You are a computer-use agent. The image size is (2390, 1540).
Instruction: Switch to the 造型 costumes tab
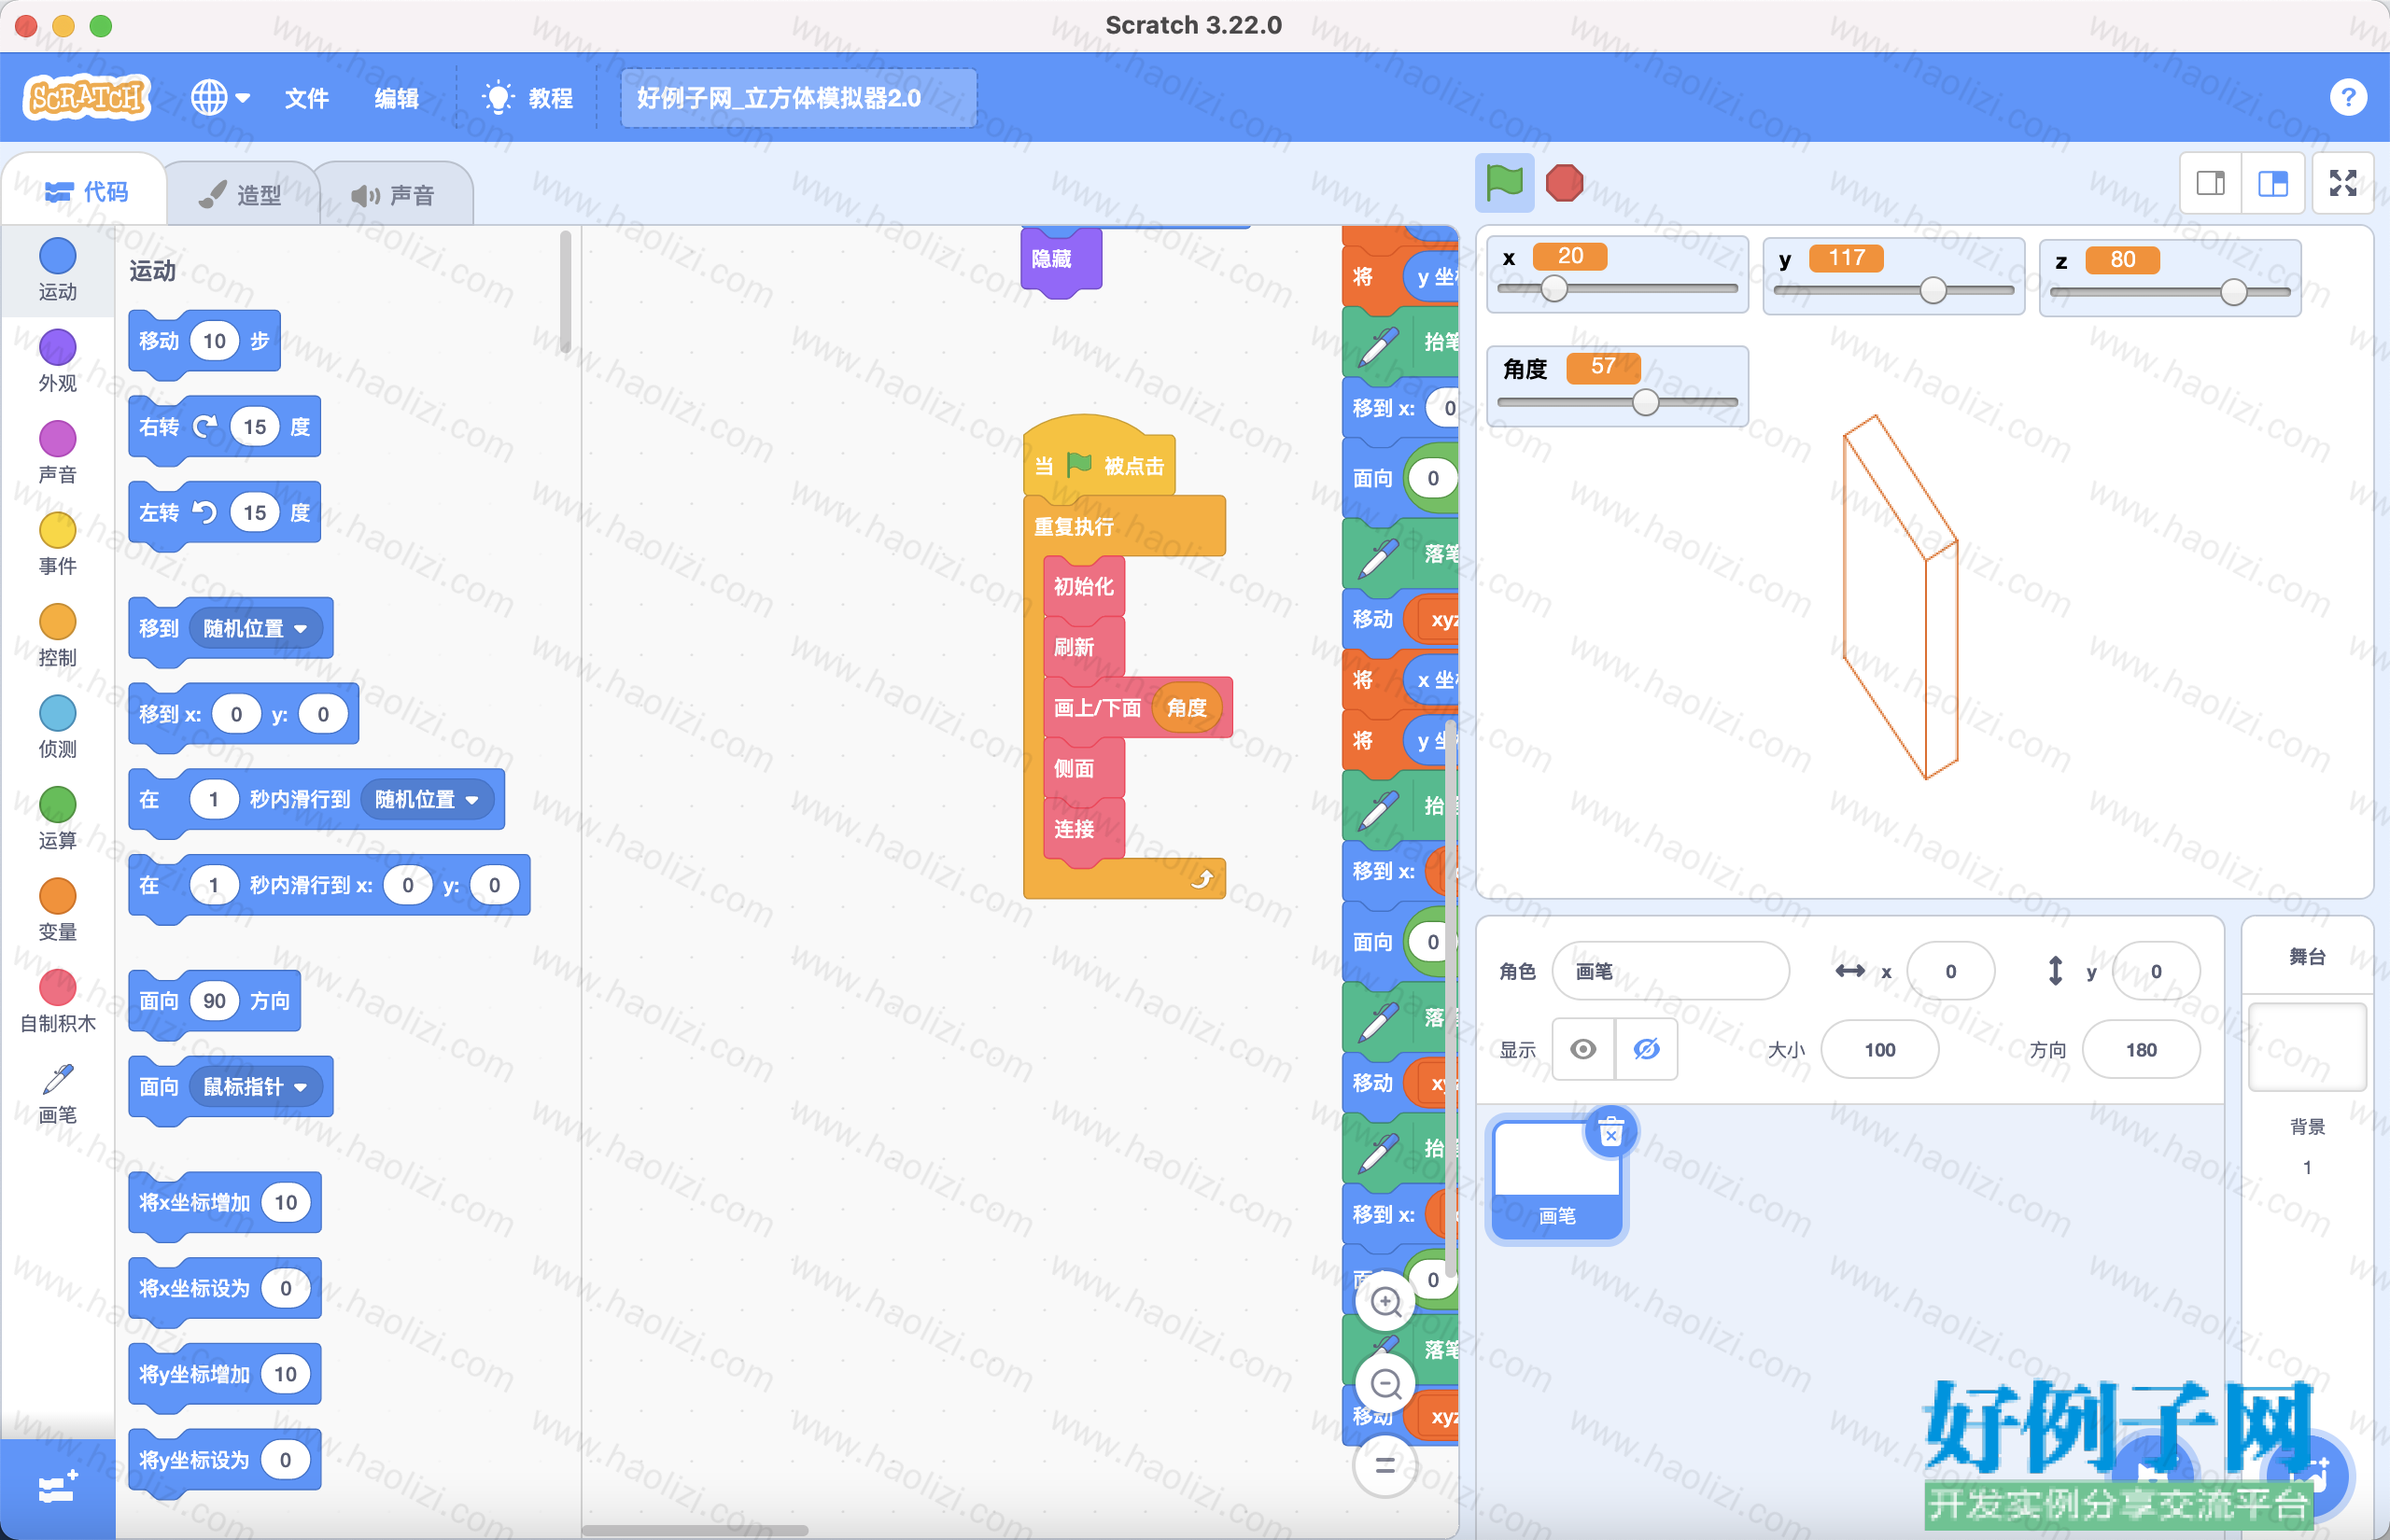241,194
